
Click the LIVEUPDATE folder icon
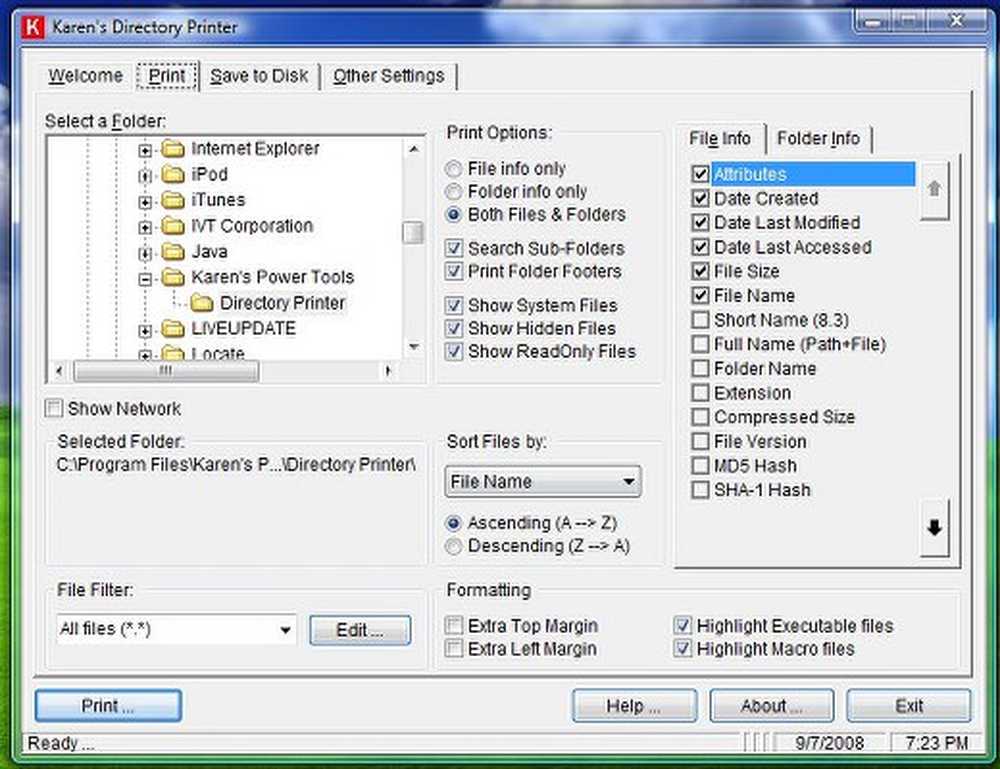174,329
